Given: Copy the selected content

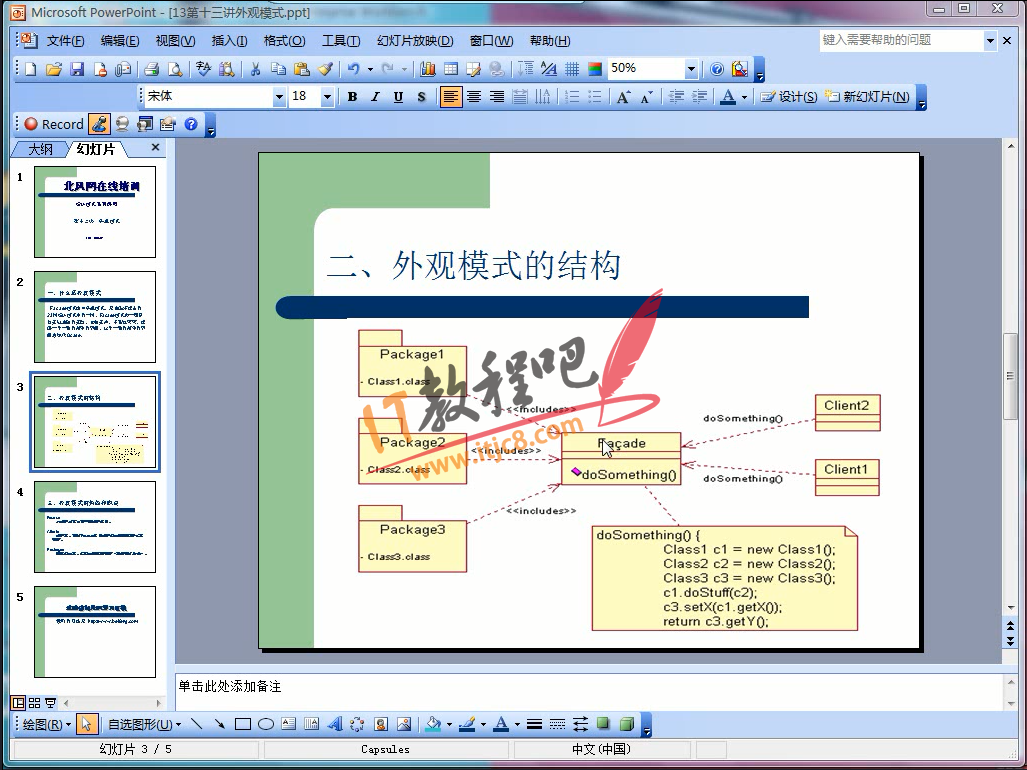Looking at the screenshot, I should pyautogui.click(x=278, y=69).
